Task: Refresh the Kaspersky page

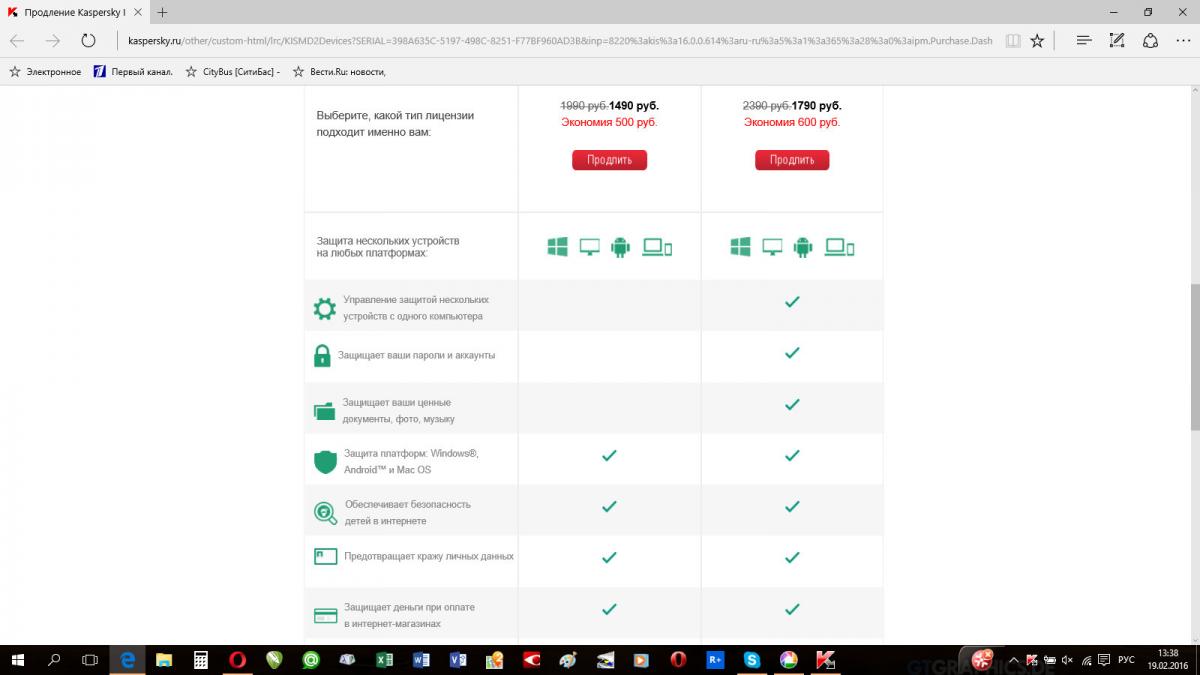Action: coord(88,41)
